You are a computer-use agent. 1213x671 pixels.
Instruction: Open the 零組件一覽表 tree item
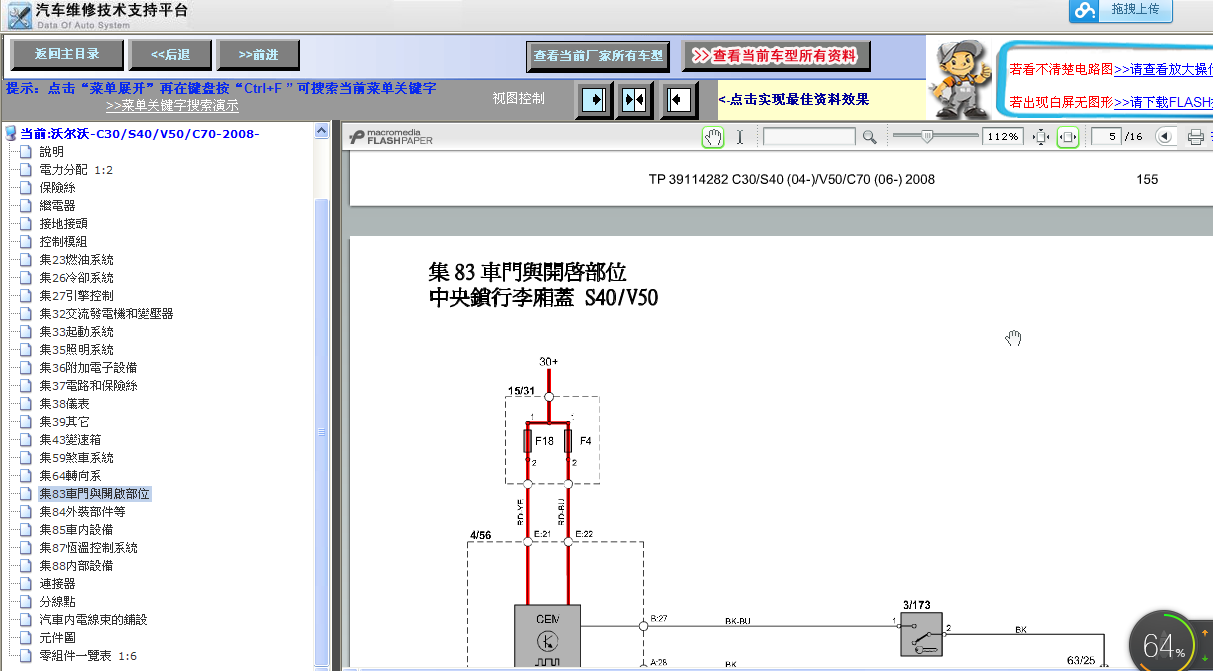[88, 656]
